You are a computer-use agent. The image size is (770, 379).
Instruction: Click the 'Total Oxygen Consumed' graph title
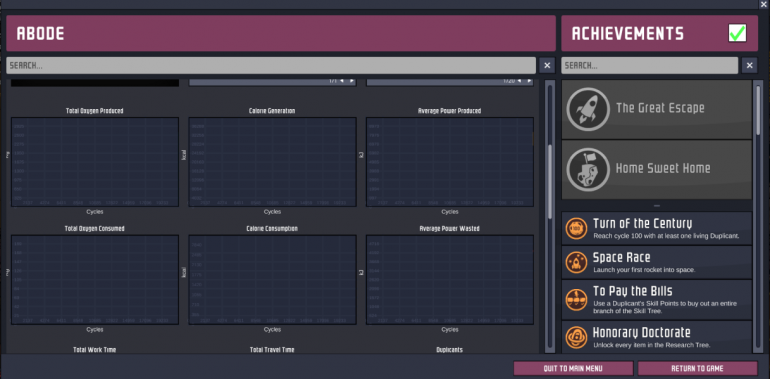click(95, 229)
